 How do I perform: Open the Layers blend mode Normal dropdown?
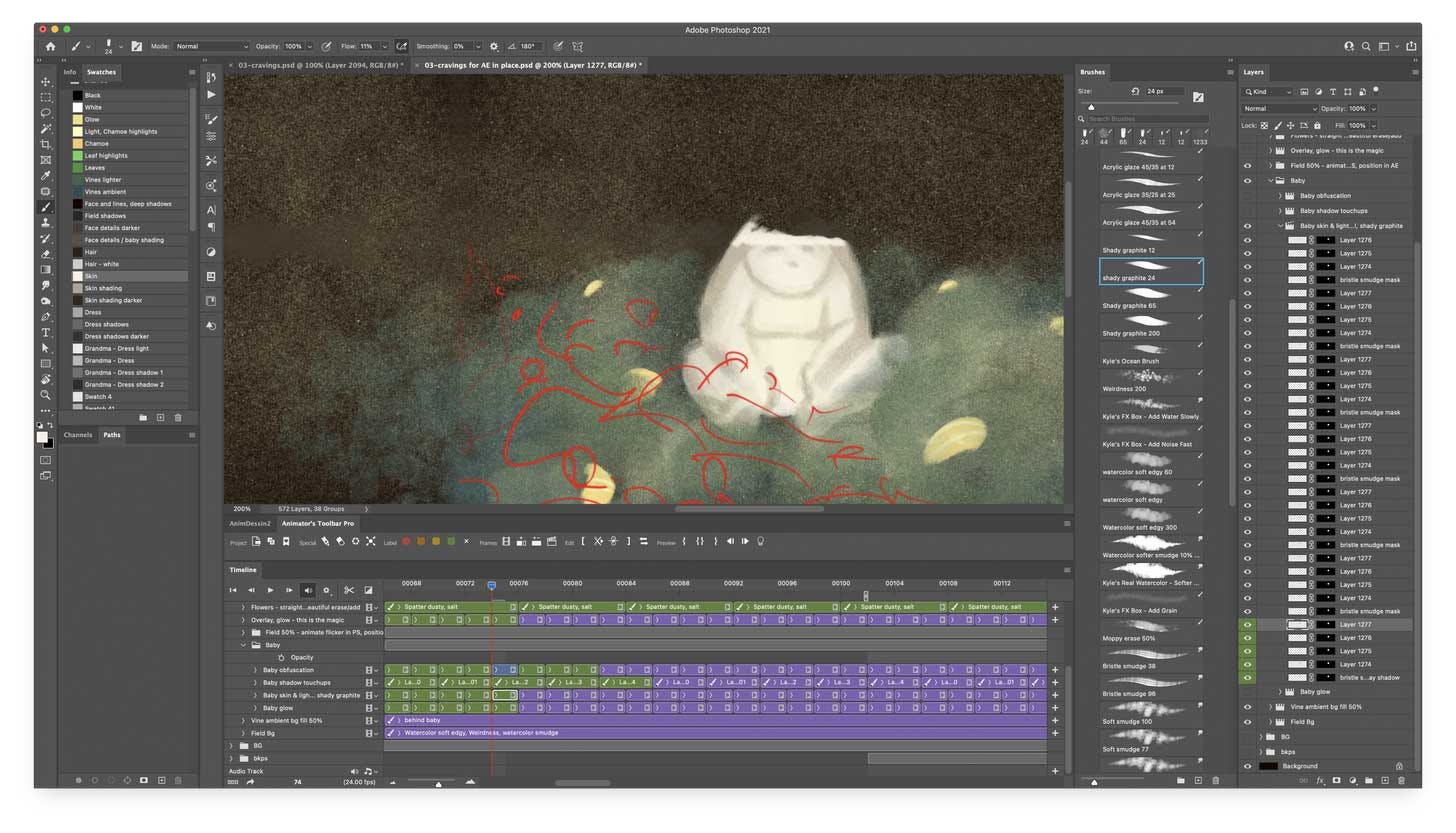1280,108
